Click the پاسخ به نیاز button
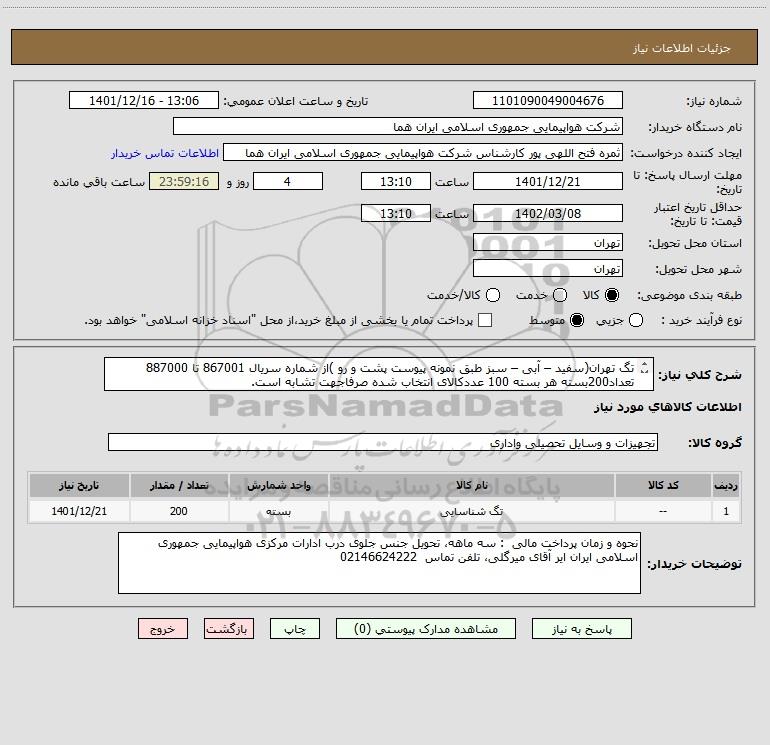 click(582, 629)
